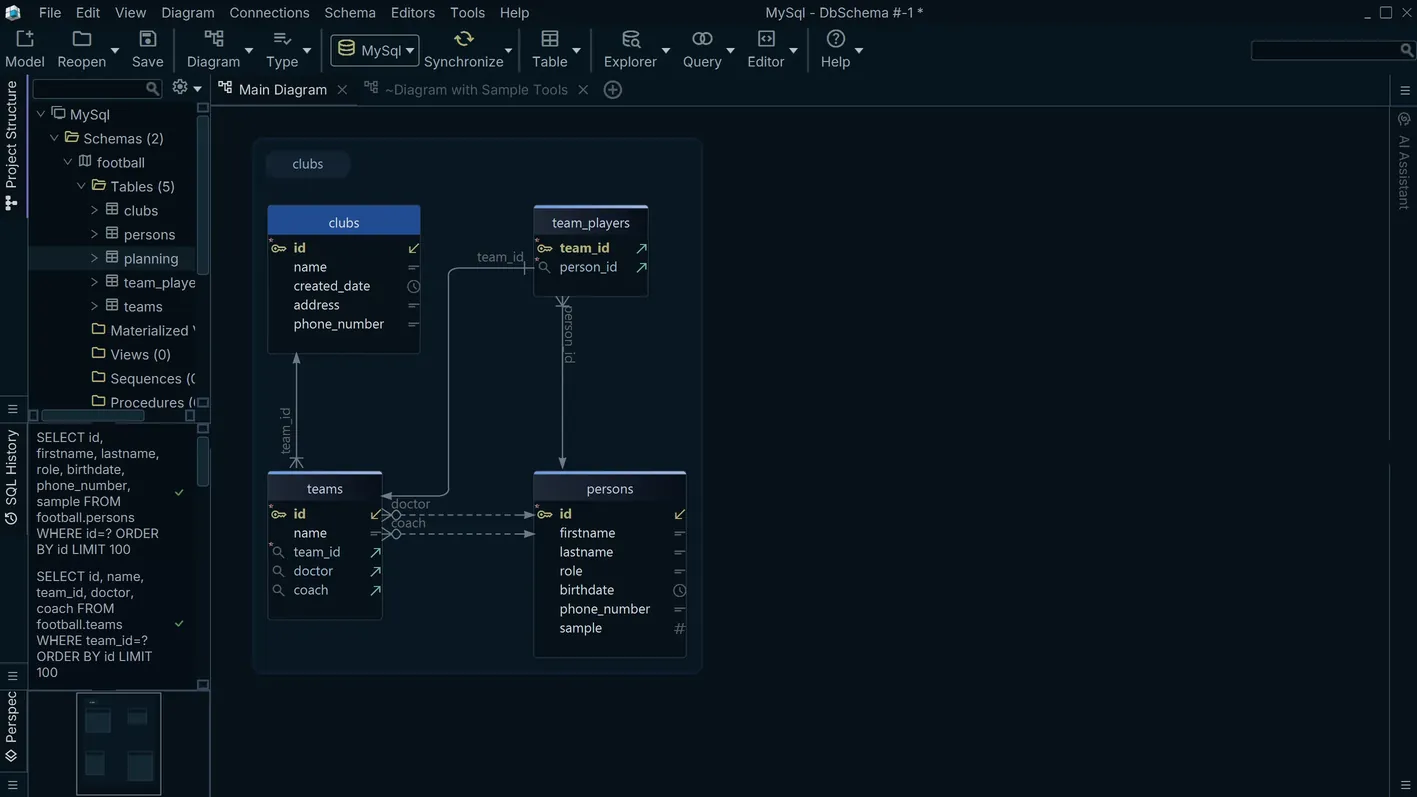
Task: Open the Query tool icon
Action: pyautogui.click(x=701, y=40)
